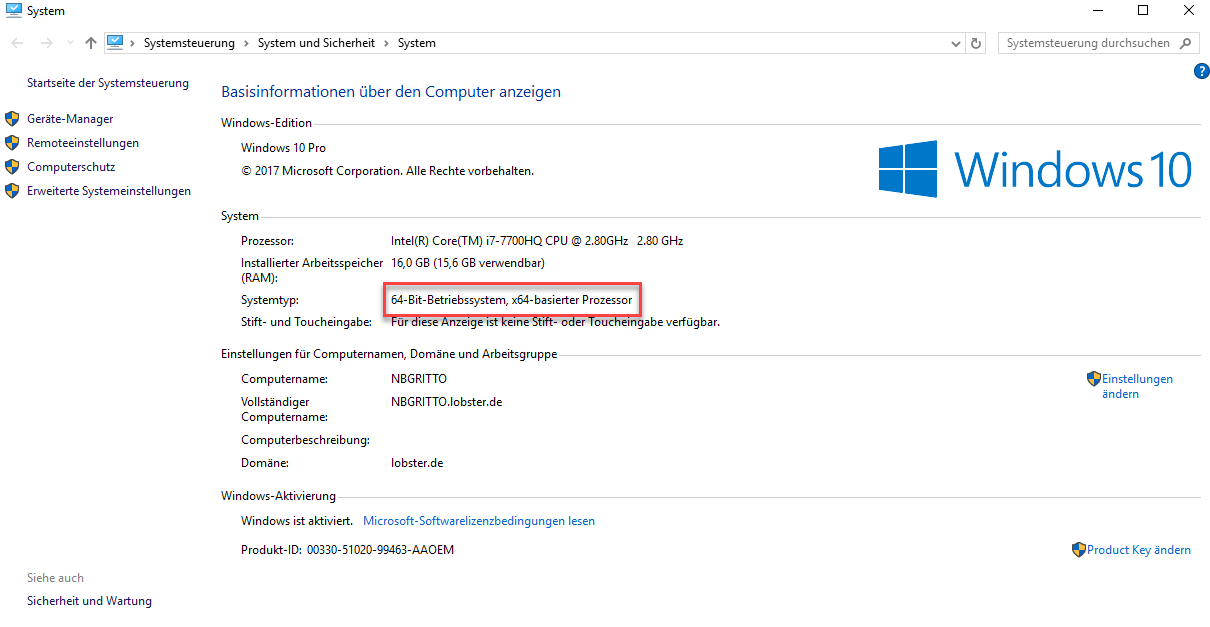Click the search magnifier icon
The image size is (1210, 627).
1185,43
